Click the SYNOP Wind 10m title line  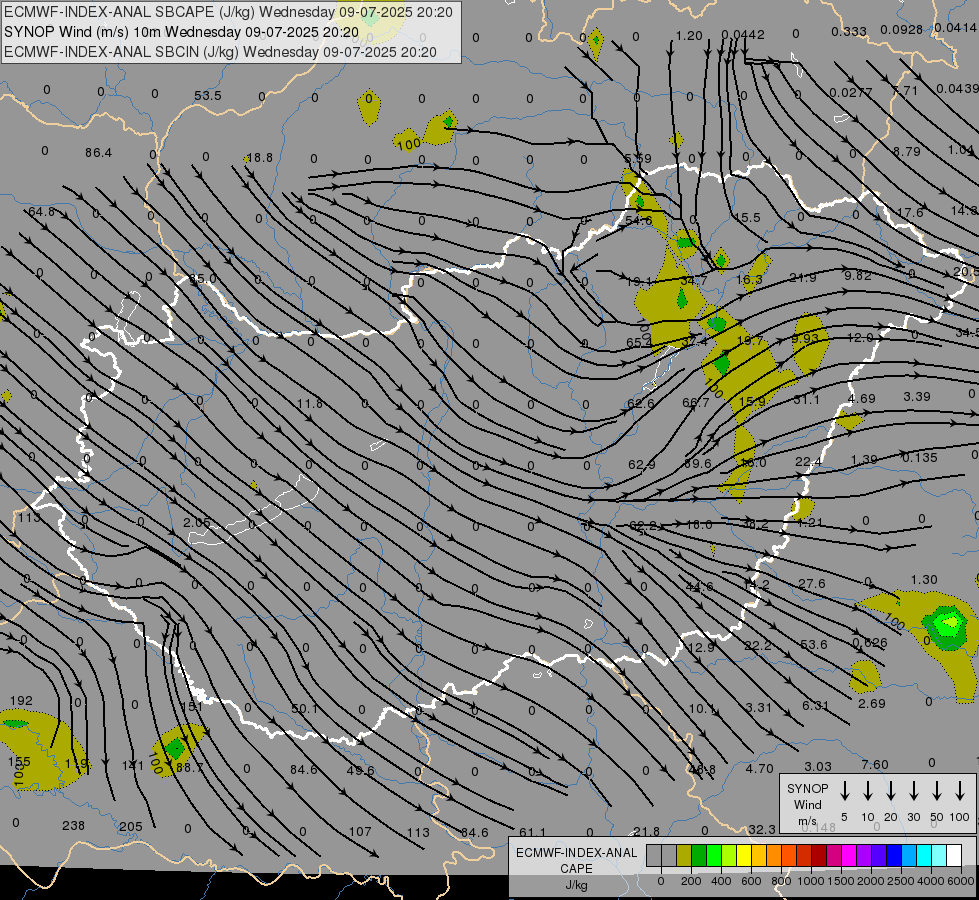182,32
